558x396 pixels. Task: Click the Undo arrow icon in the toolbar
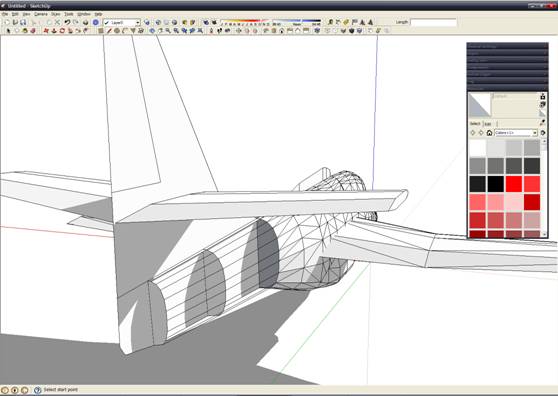tap(67, 22)
